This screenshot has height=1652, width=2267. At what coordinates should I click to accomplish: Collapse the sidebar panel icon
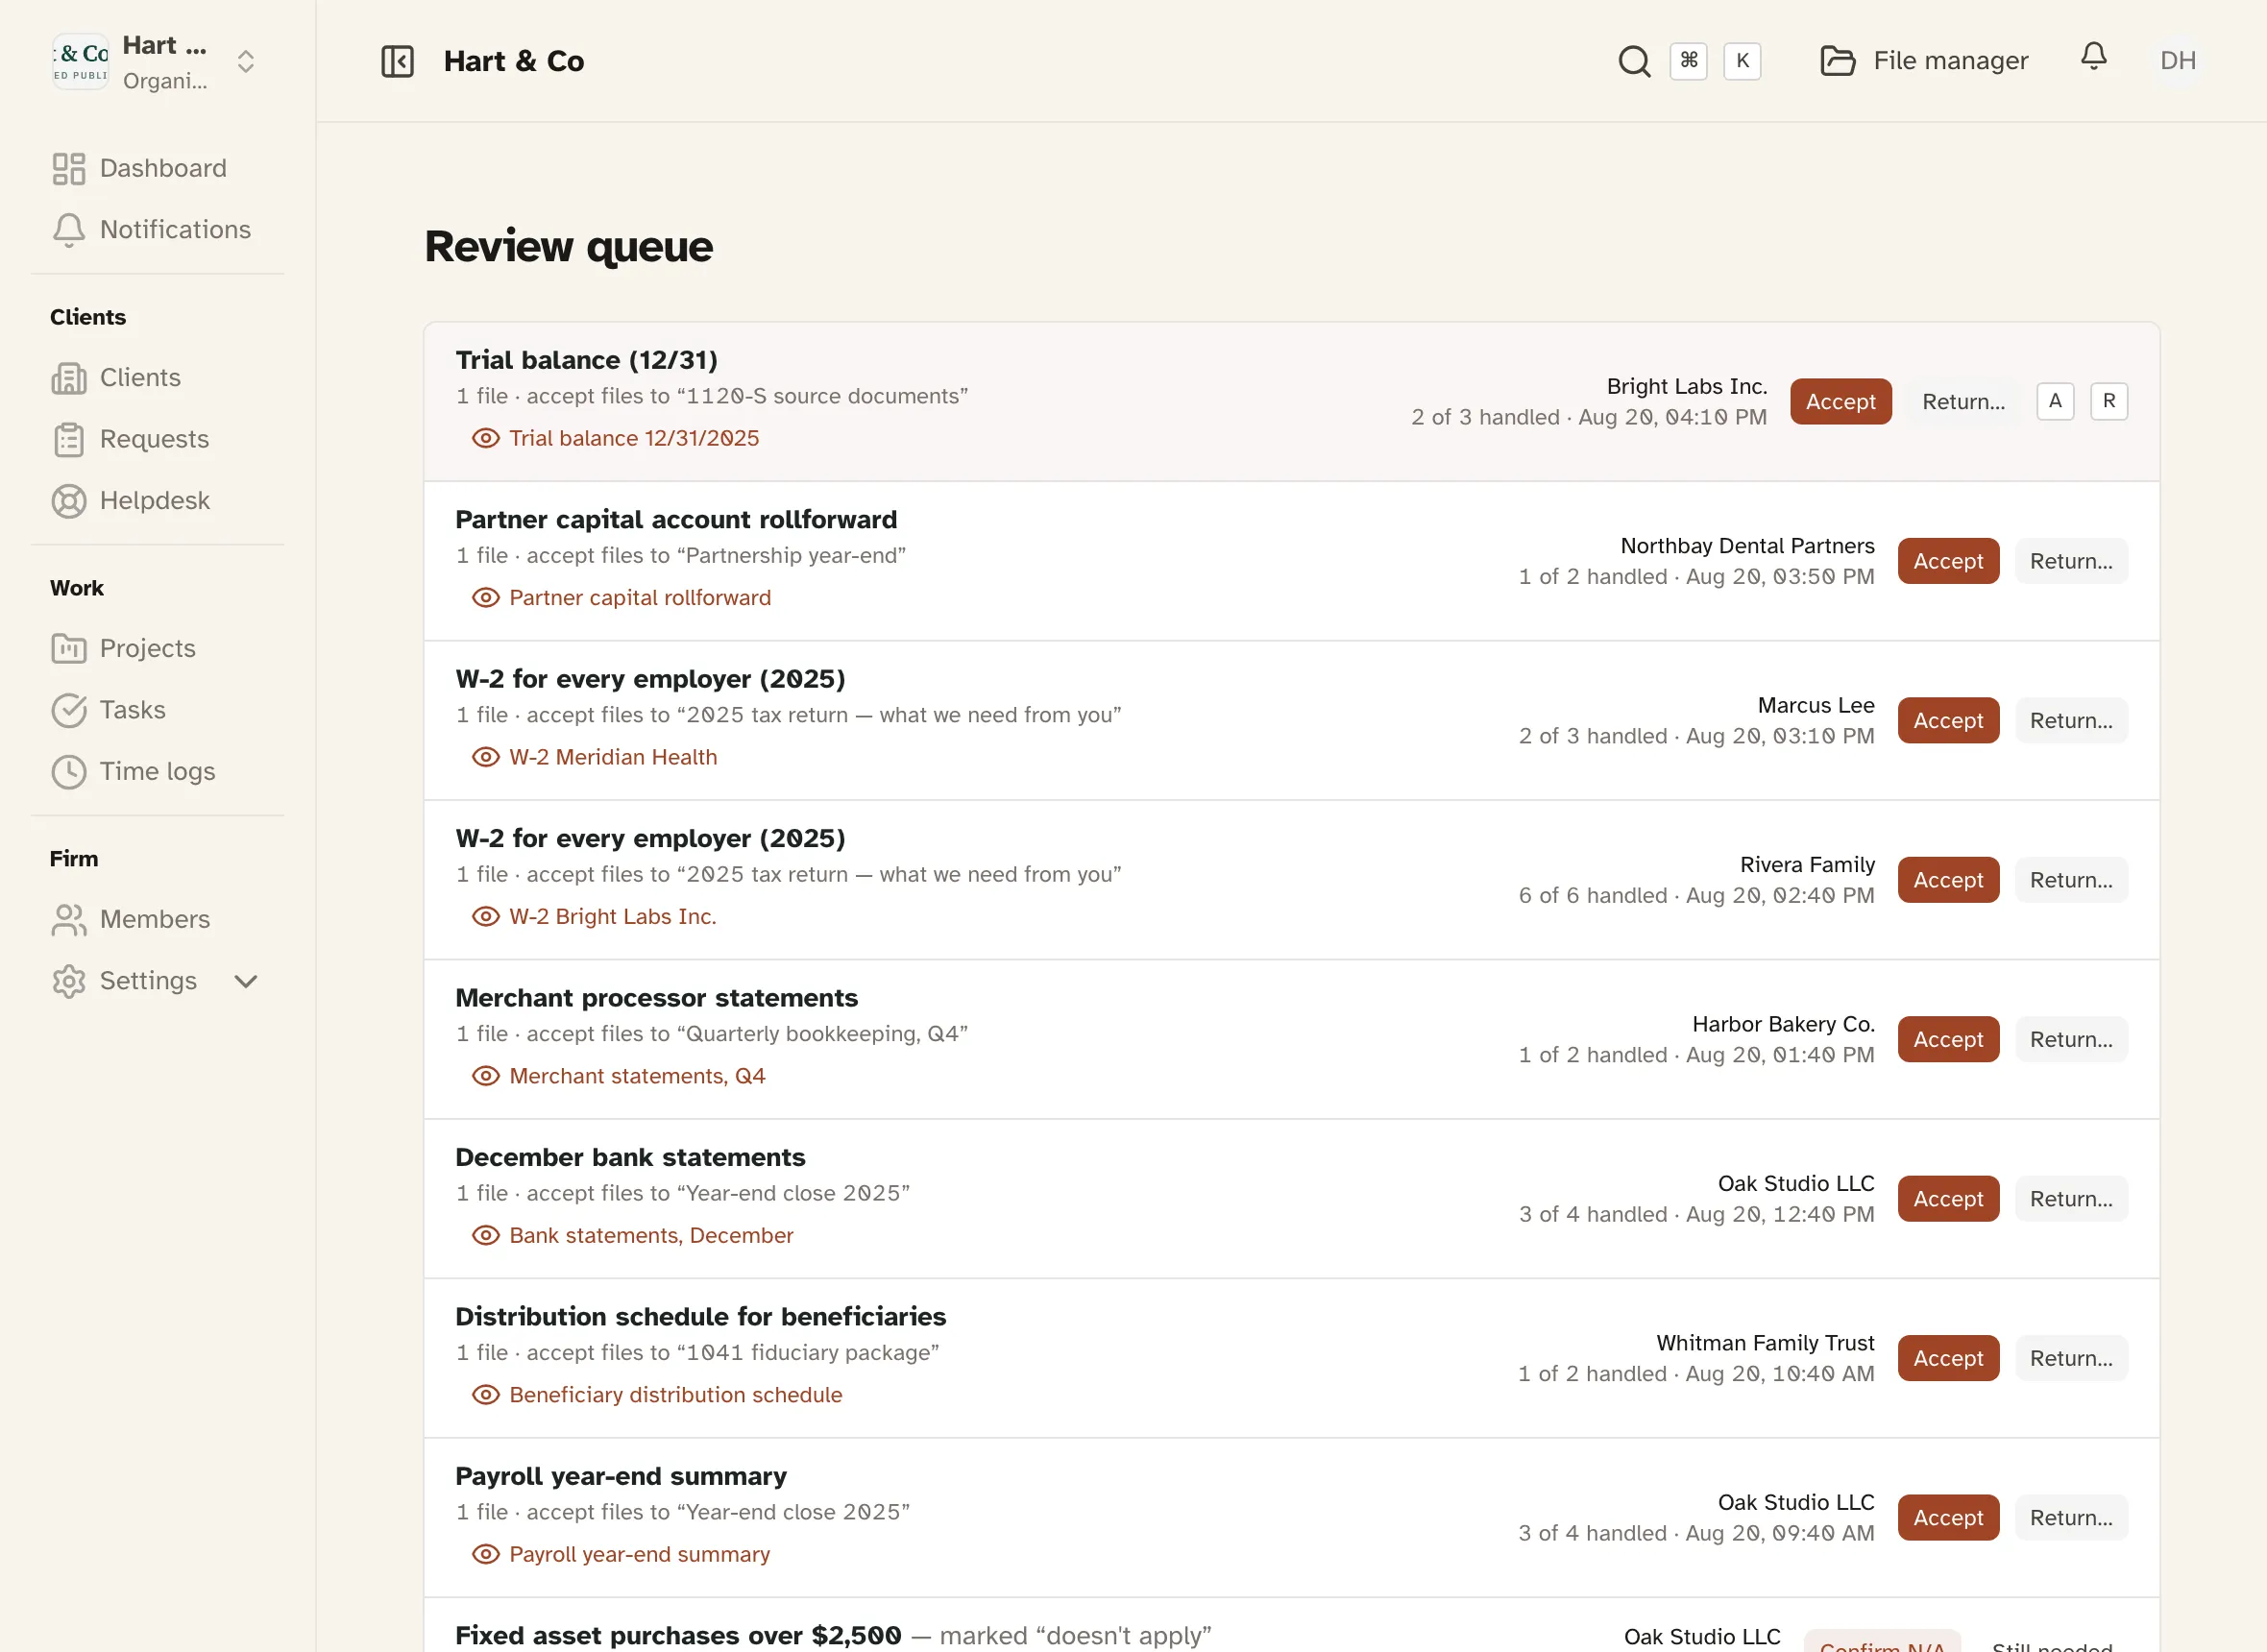click(x=397, y=61)
